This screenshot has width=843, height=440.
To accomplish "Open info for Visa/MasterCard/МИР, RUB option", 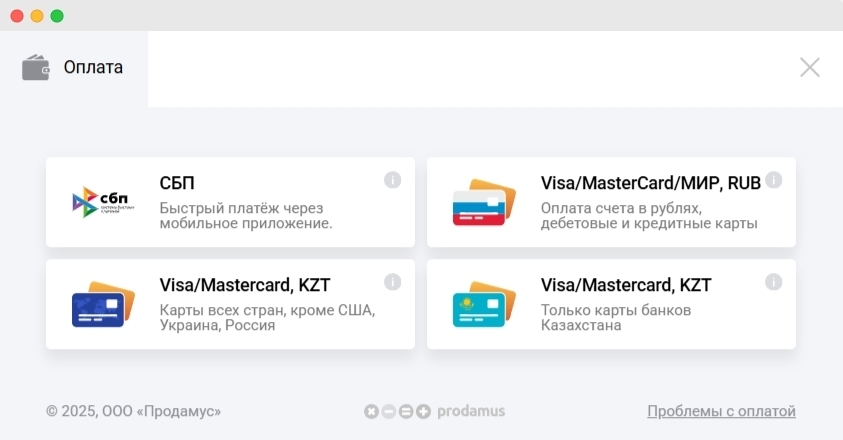I will click(774, 180).
